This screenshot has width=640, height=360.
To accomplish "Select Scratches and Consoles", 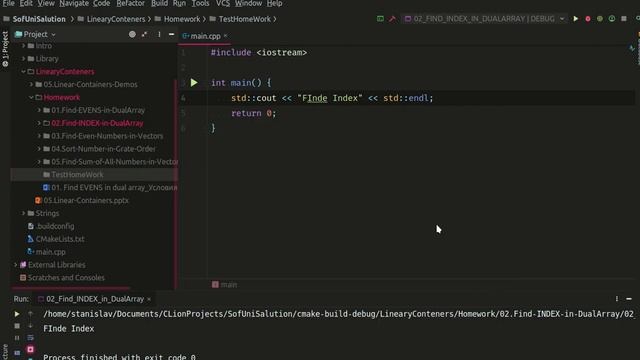I will coord(66,278).
